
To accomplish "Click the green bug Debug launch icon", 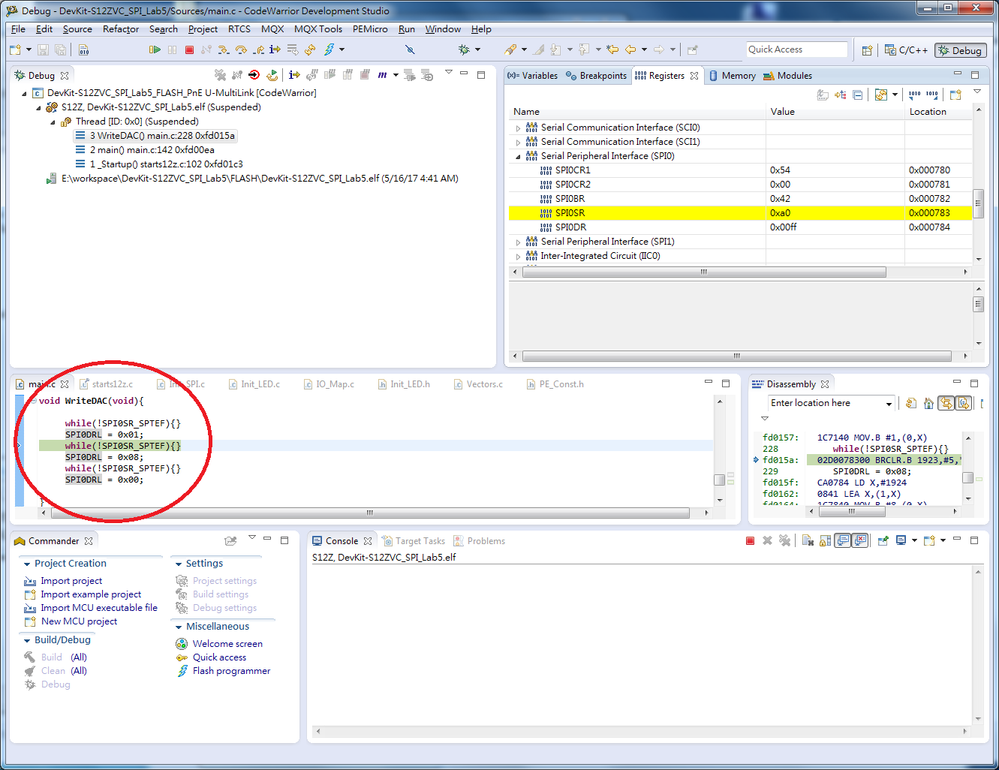I will click(464, 50).
